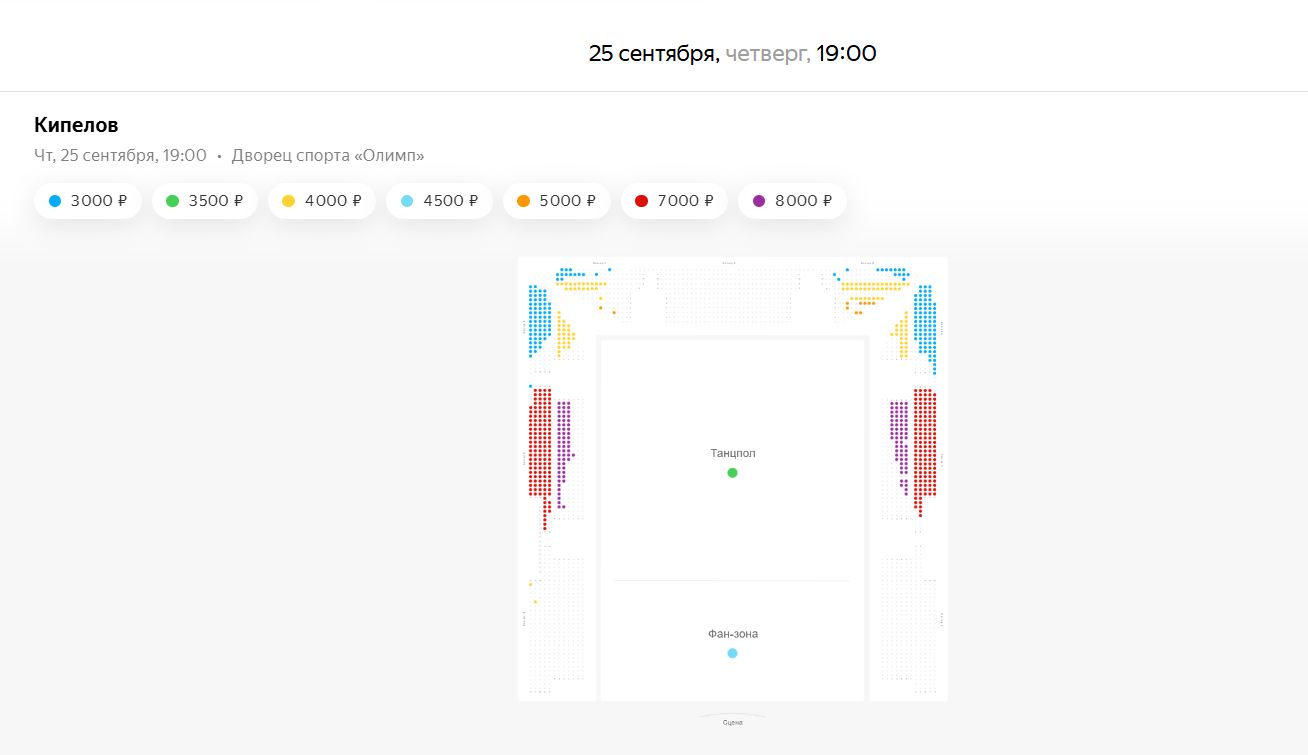This screenshot has width=1308, height=755.
Task: Click the red dot in the 7000 ₽ chip
Action: point(640,201)
